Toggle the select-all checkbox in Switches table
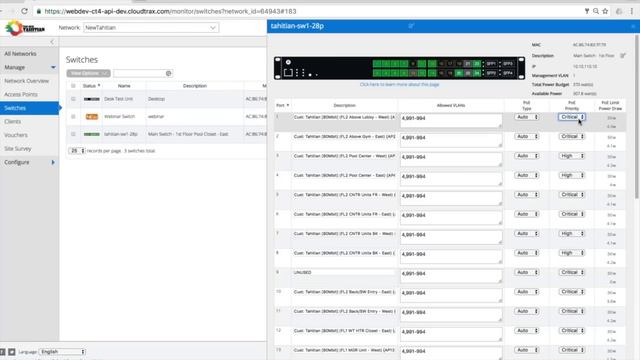This screenshot has width=640, height=360. (73, 86)
